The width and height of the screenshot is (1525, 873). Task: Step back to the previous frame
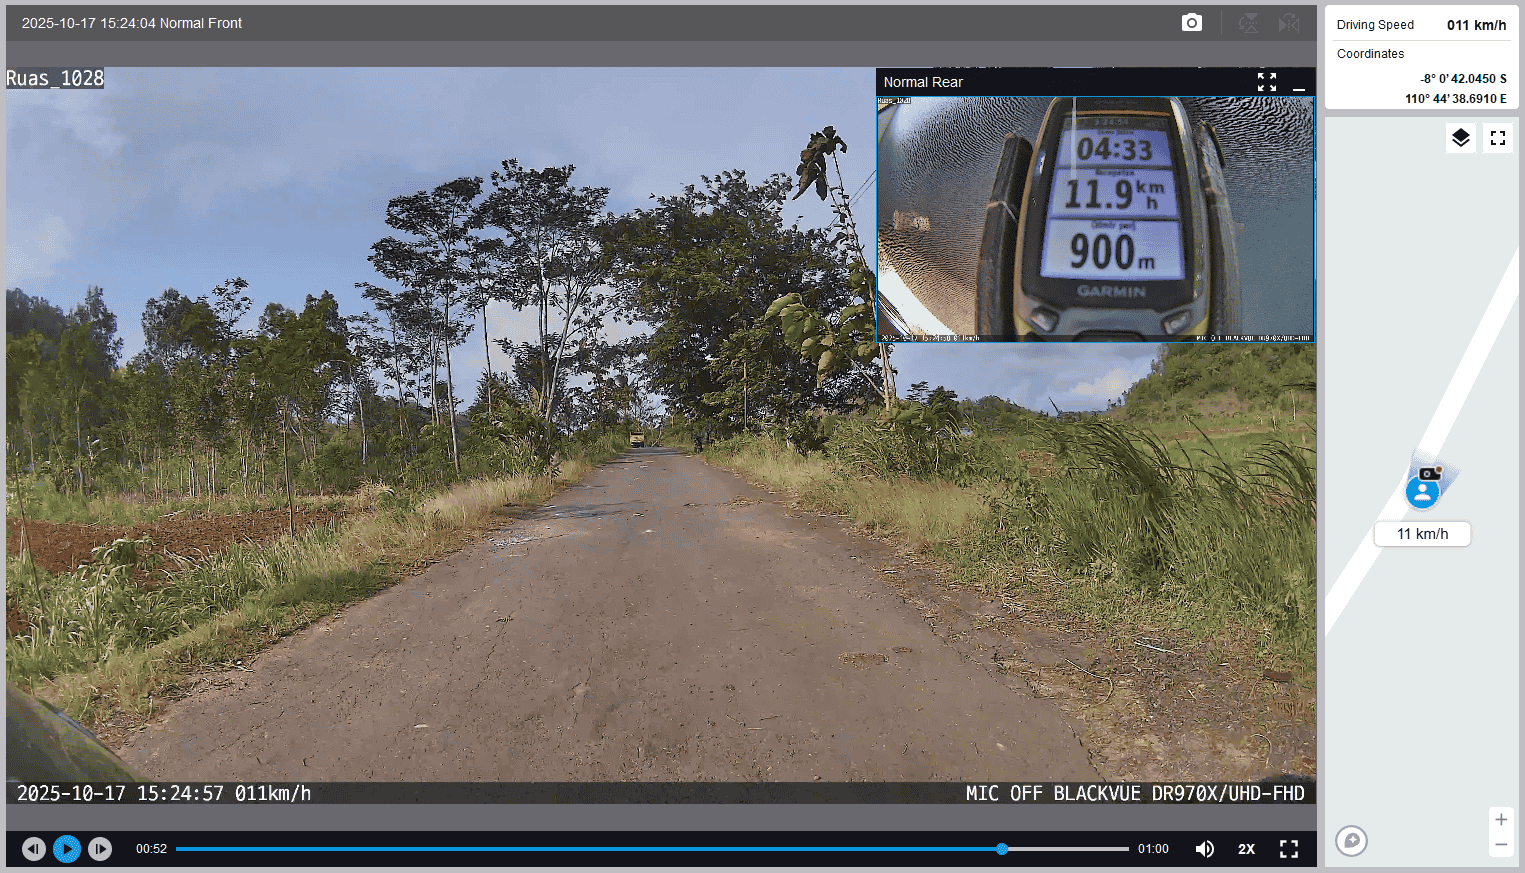(x=34, y=849)
